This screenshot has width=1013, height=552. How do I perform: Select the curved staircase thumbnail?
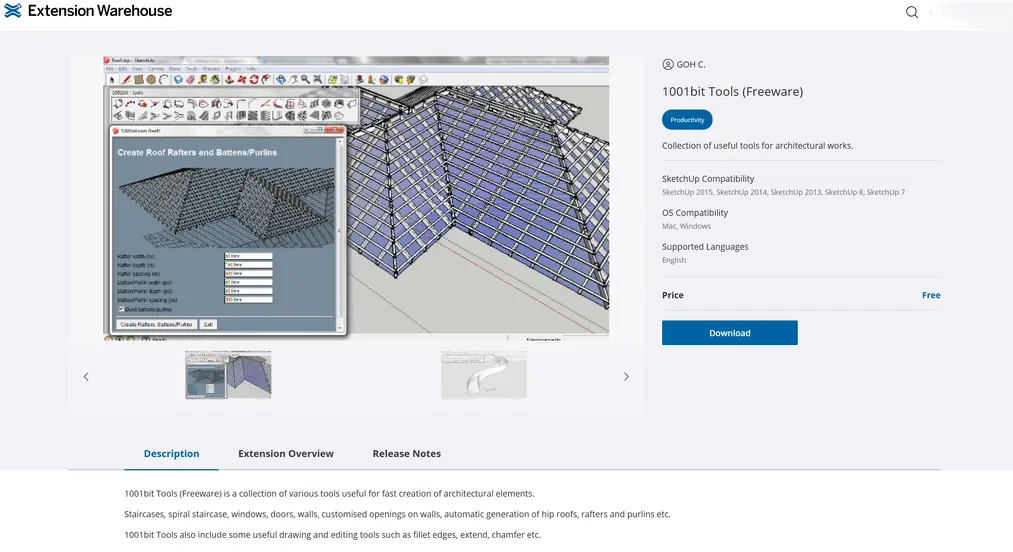(x=484, y=375)
